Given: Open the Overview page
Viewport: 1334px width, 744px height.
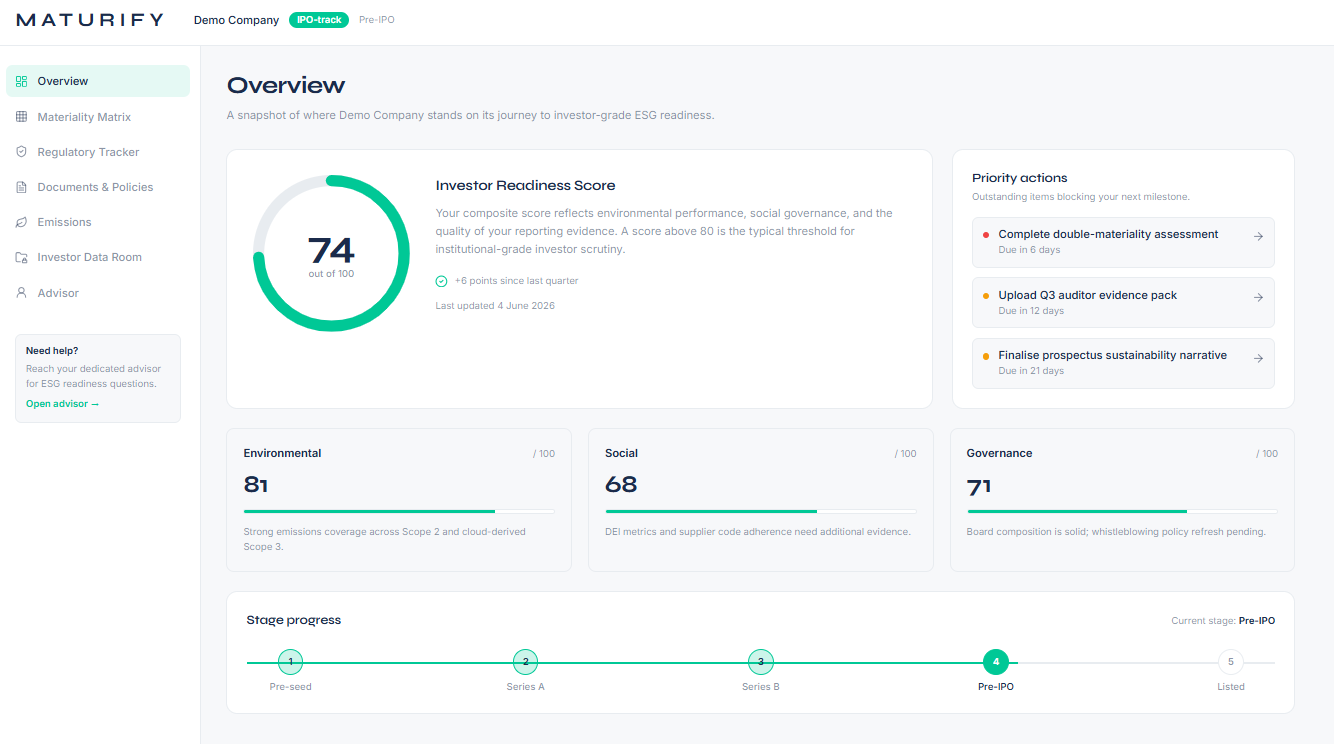Looking at the screenshot, I should click(98, 81).
